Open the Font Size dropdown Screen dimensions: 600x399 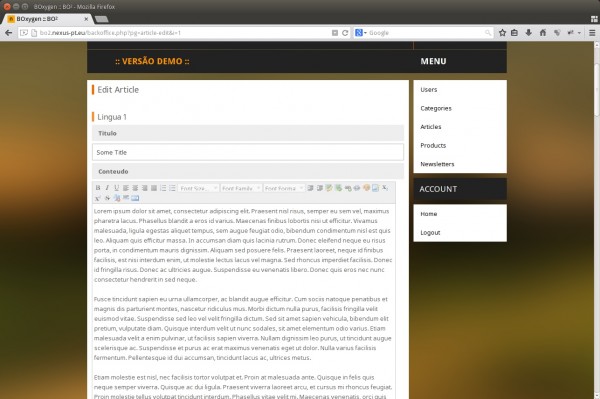(199, 188)
